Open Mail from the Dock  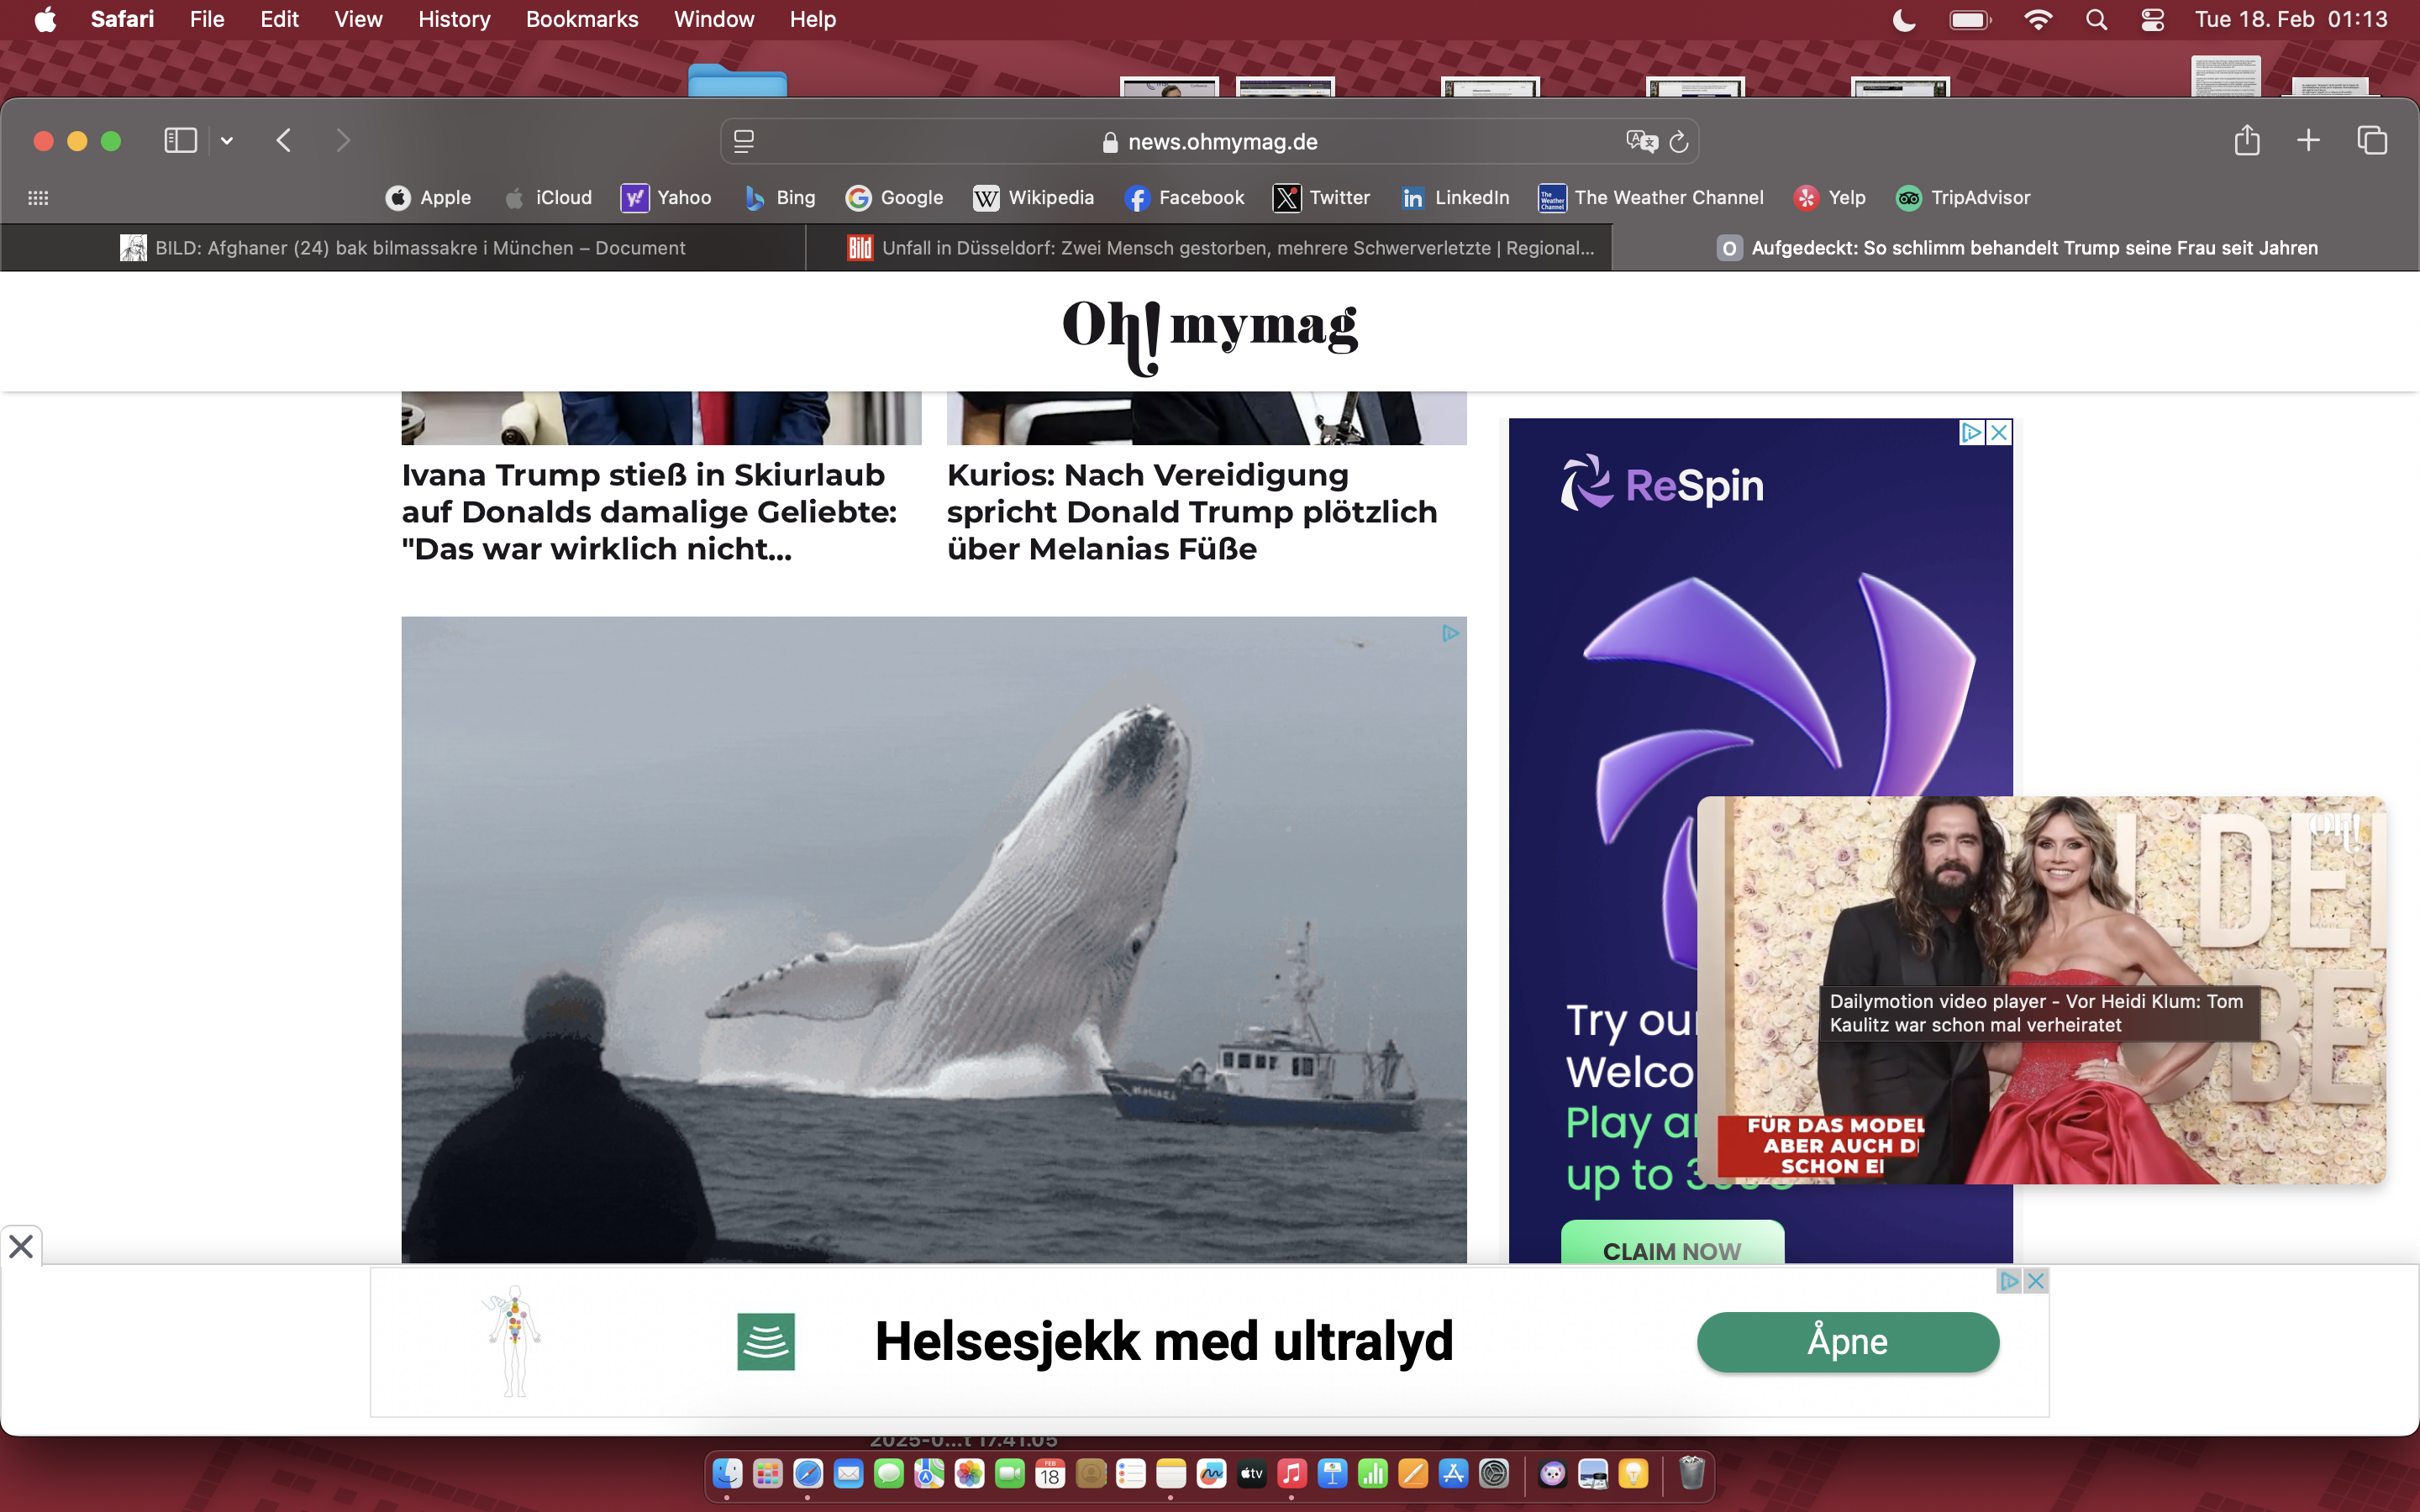click(x=848, y=1474)
